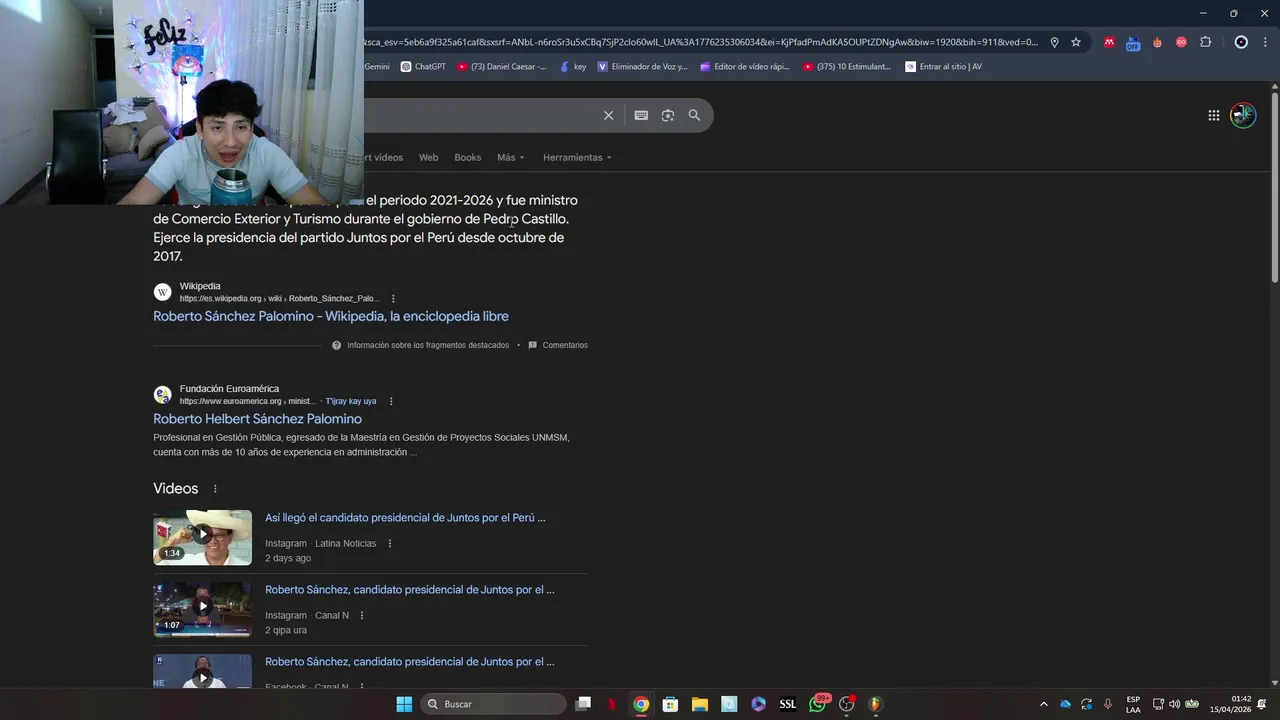This screenshot has height=720, width=1280.
Task: Open the Videos section options menu
Action: [215, 489]
